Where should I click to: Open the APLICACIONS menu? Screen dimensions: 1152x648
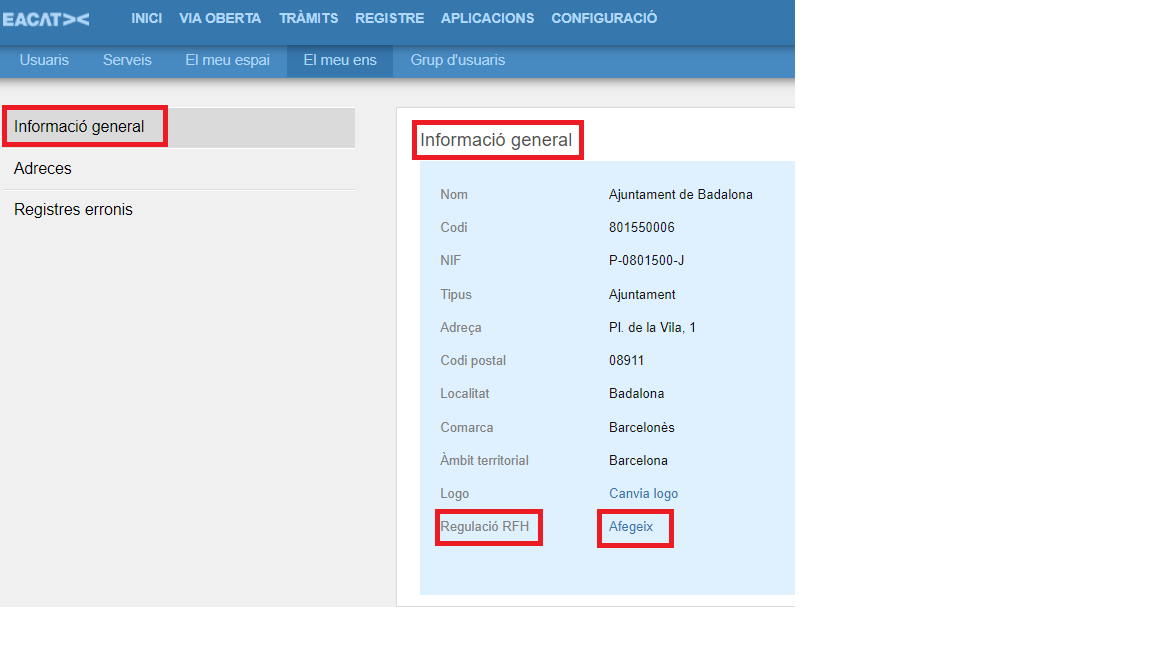point(487,18)
